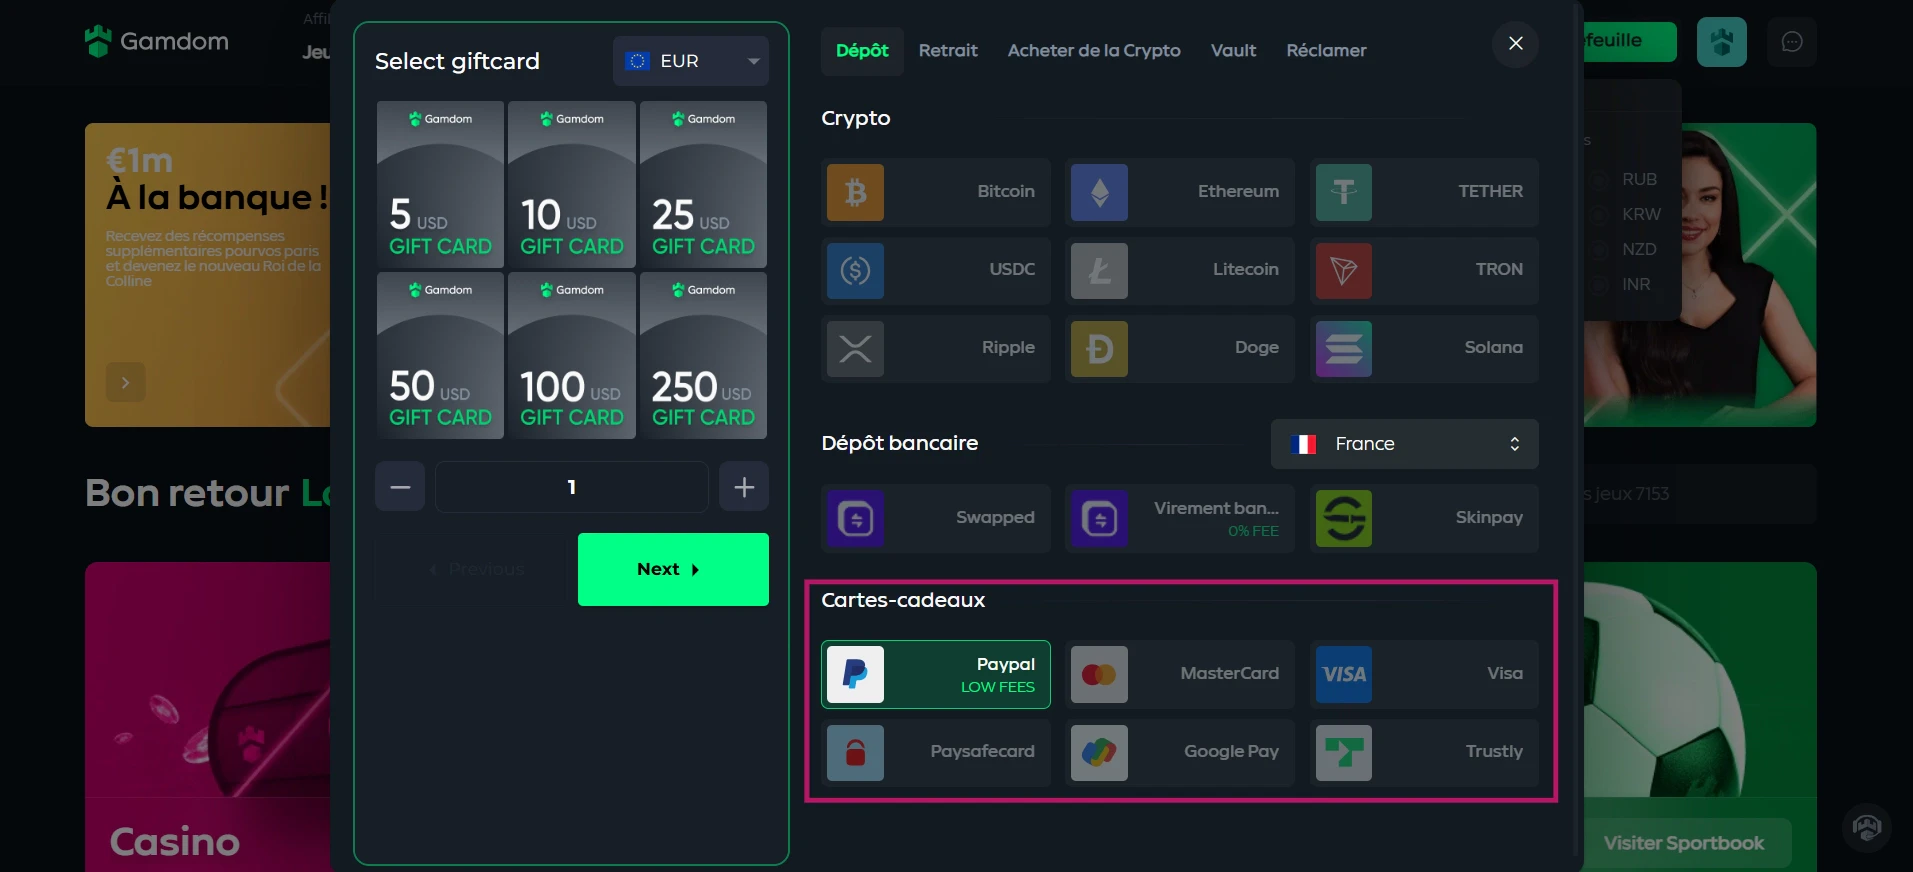Pick the TETHER crypto option
Screen dimensions: 1913x872
[1424, 192]
